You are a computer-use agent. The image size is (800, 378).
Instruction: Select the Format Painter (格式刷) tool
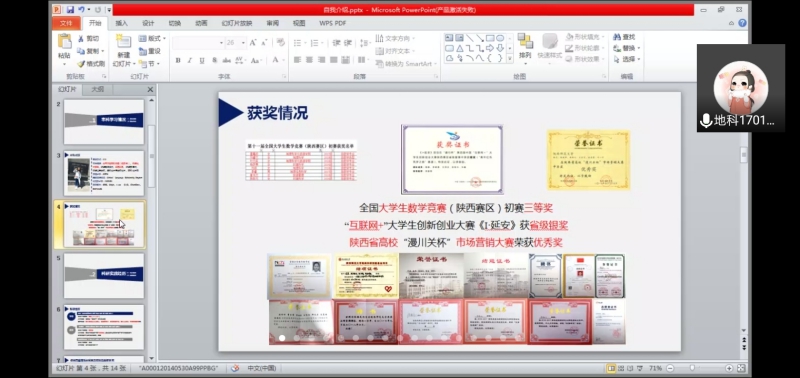91,64
